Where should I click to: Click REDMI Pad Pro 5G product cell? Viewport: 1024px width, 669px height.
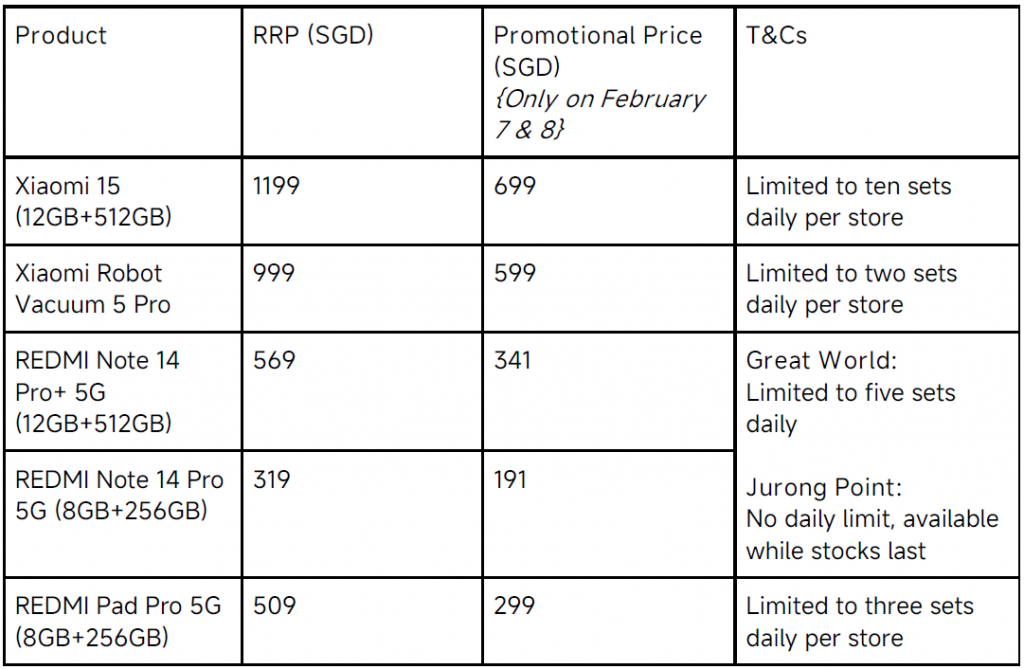click(123, 621)
